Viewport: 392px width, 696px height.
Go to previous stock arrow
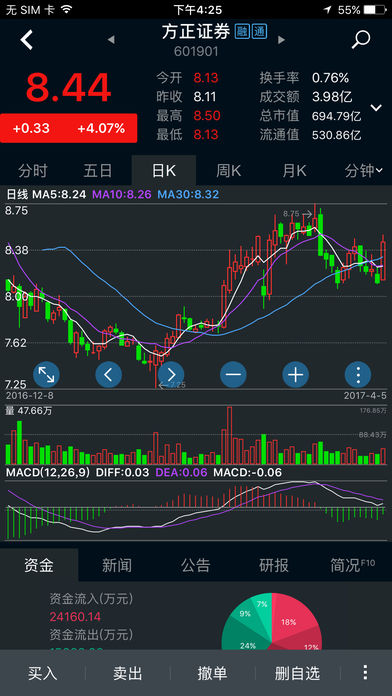click(x=111, y=40)
